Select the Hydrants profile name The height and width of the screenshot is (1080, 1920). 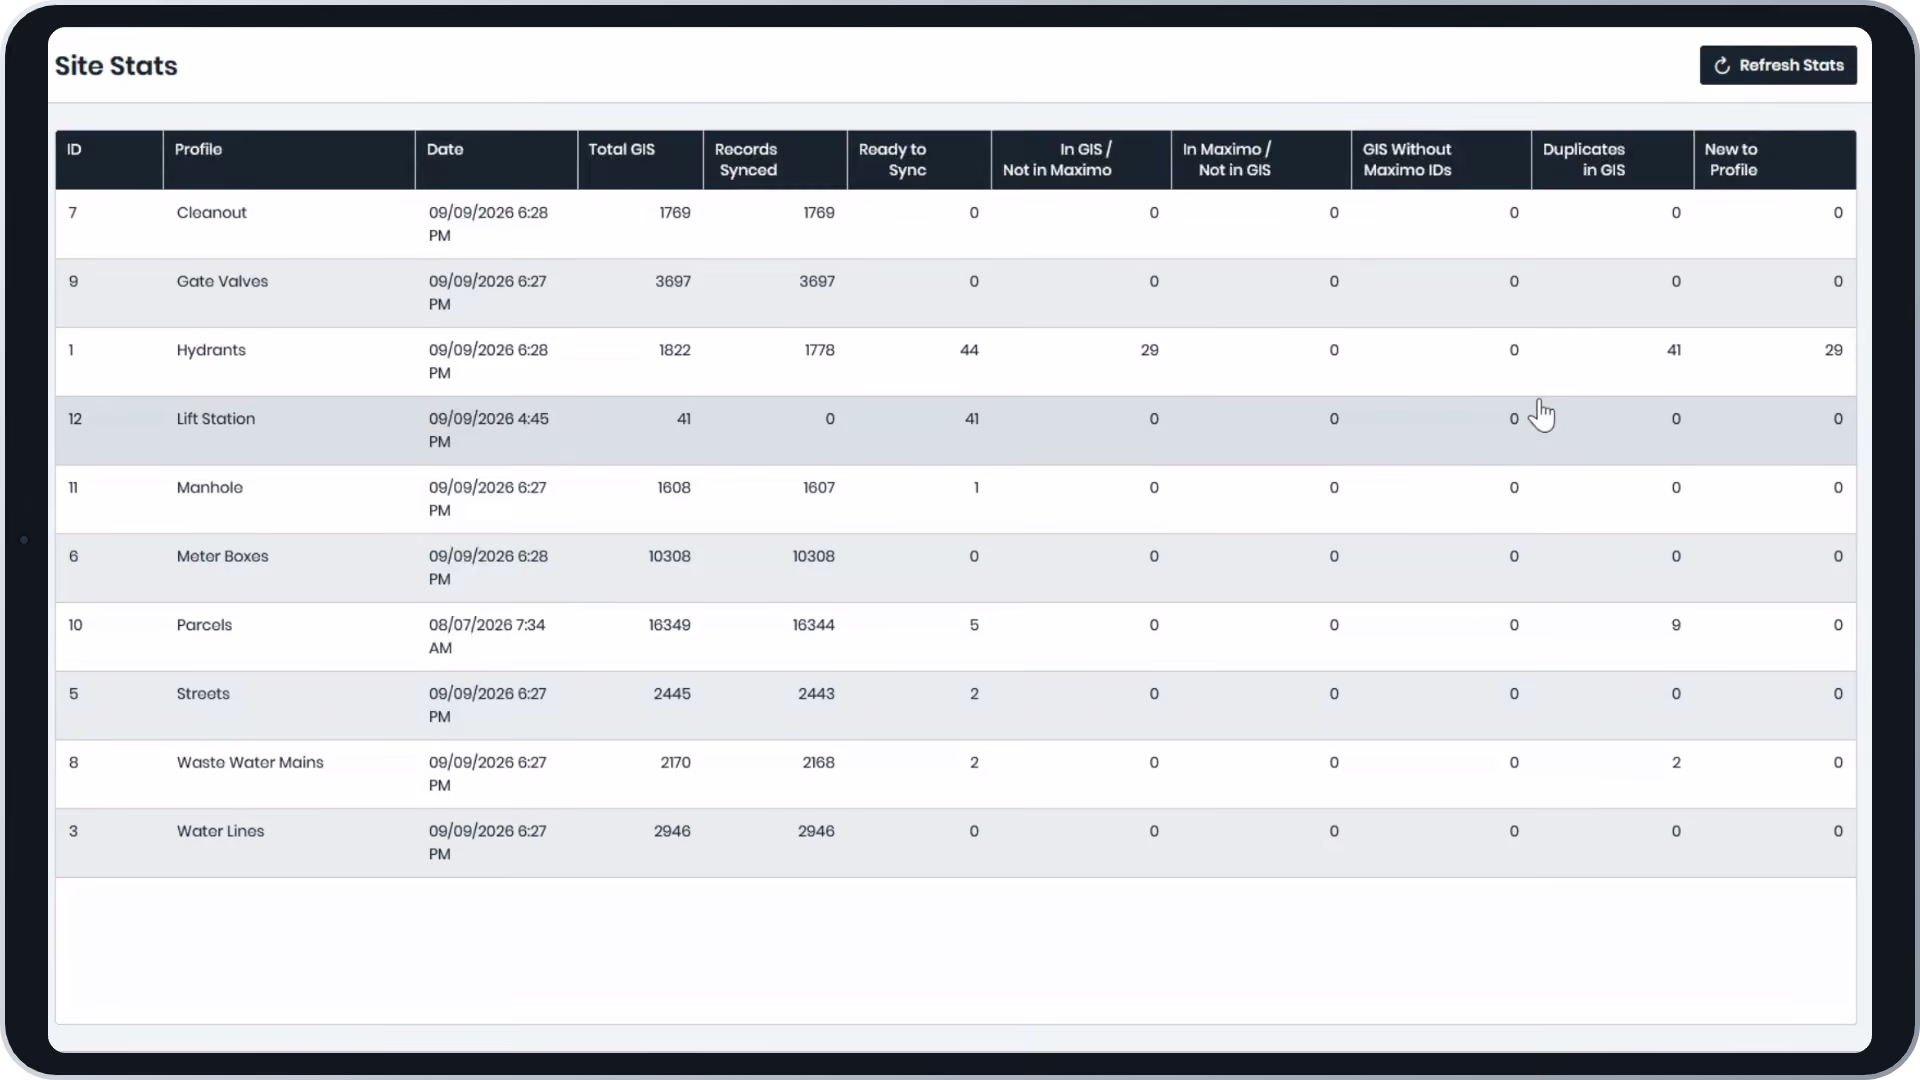point(211,350)
